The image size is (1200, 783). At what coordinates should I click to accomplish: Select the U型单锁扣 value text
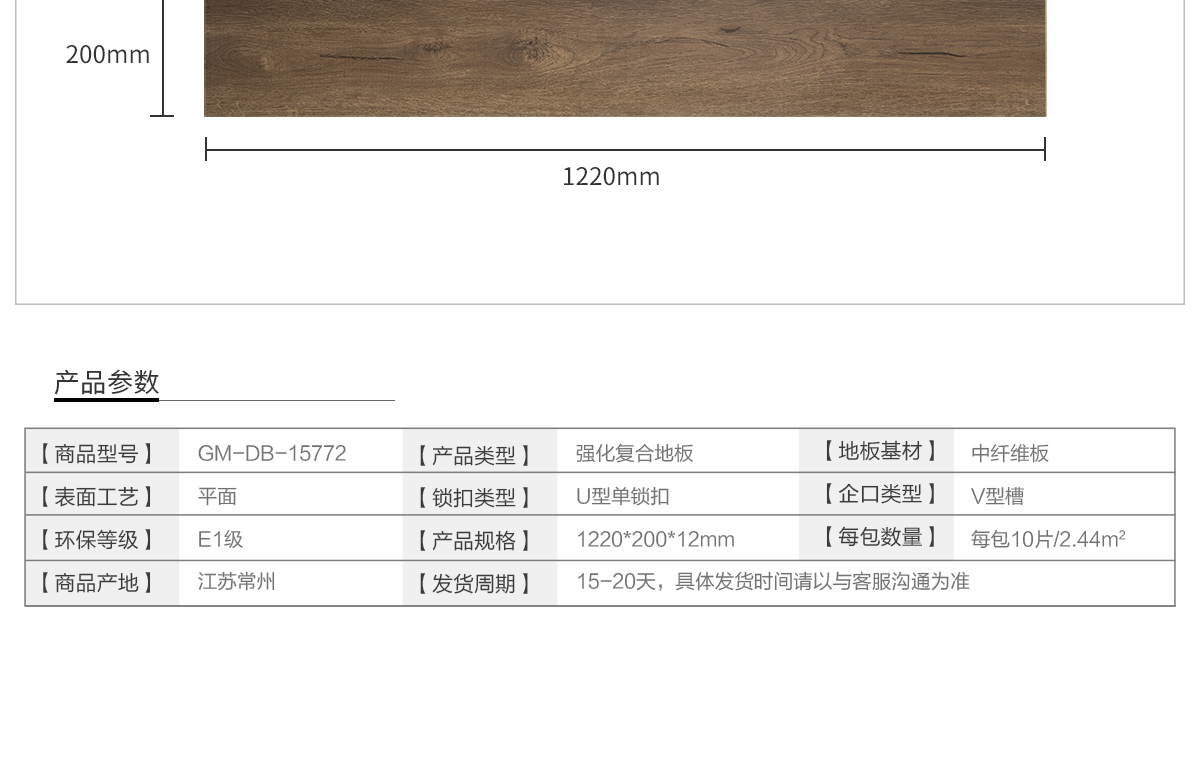tap(622, 496)
